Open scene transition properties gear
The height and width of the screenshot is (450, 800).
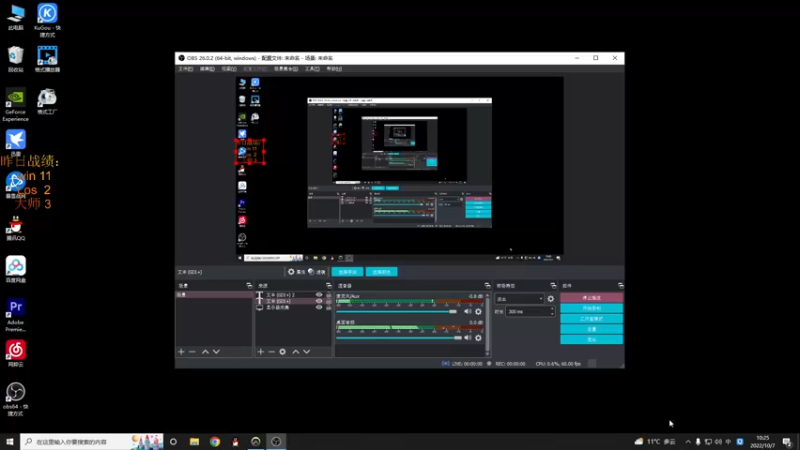click(x=551, y=298)
